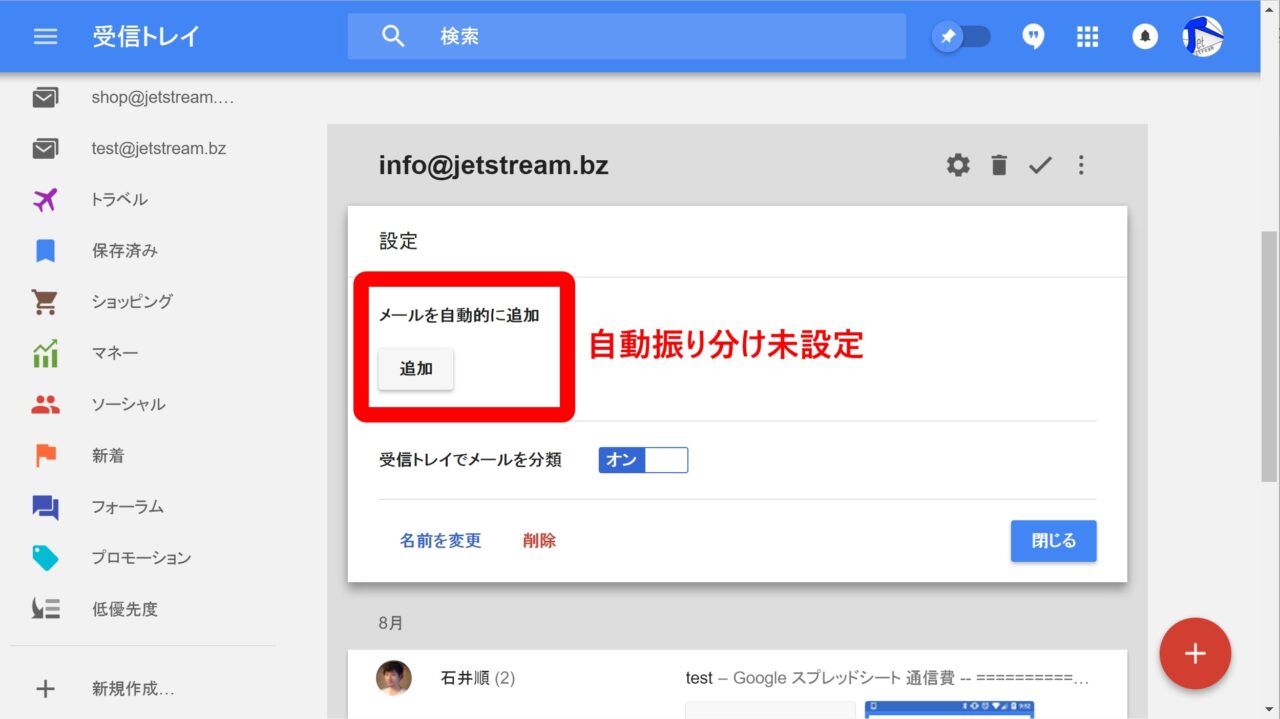Image resolution: width=1280 pixels, height=719 pixels.
Task: Select トラベル in the sidebar
Action: pyautogui.click(x=119, y=200)
